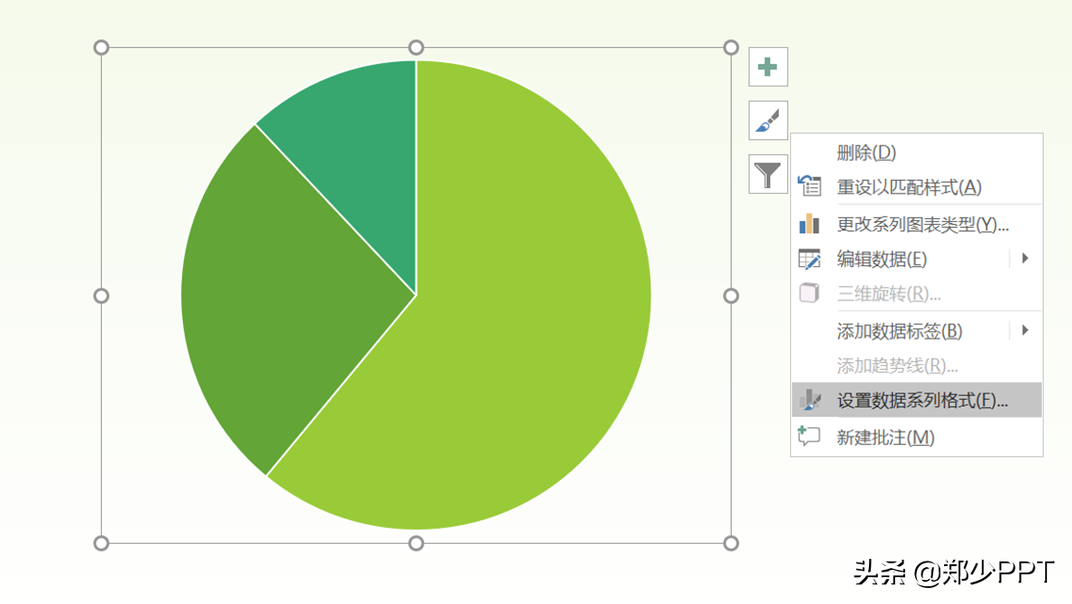This screenshot has height=604, width=1072.
Task: Choose 设置数据系列格式(F)... menu entry
Action: point(916,400)
